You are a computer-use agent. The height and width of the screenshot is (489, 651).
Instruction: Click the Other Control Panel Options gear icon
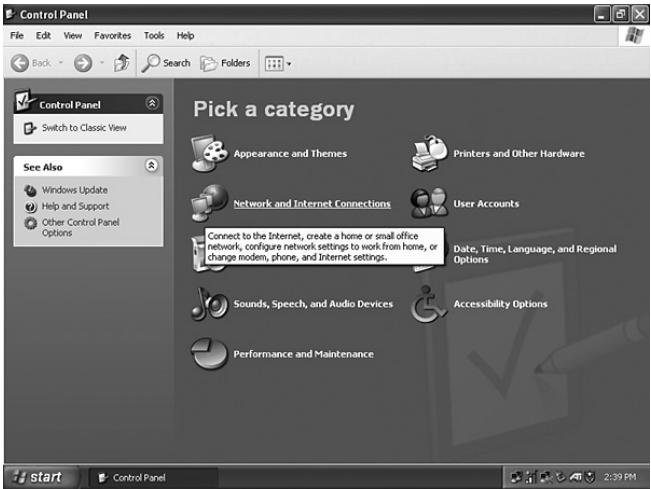30,223
